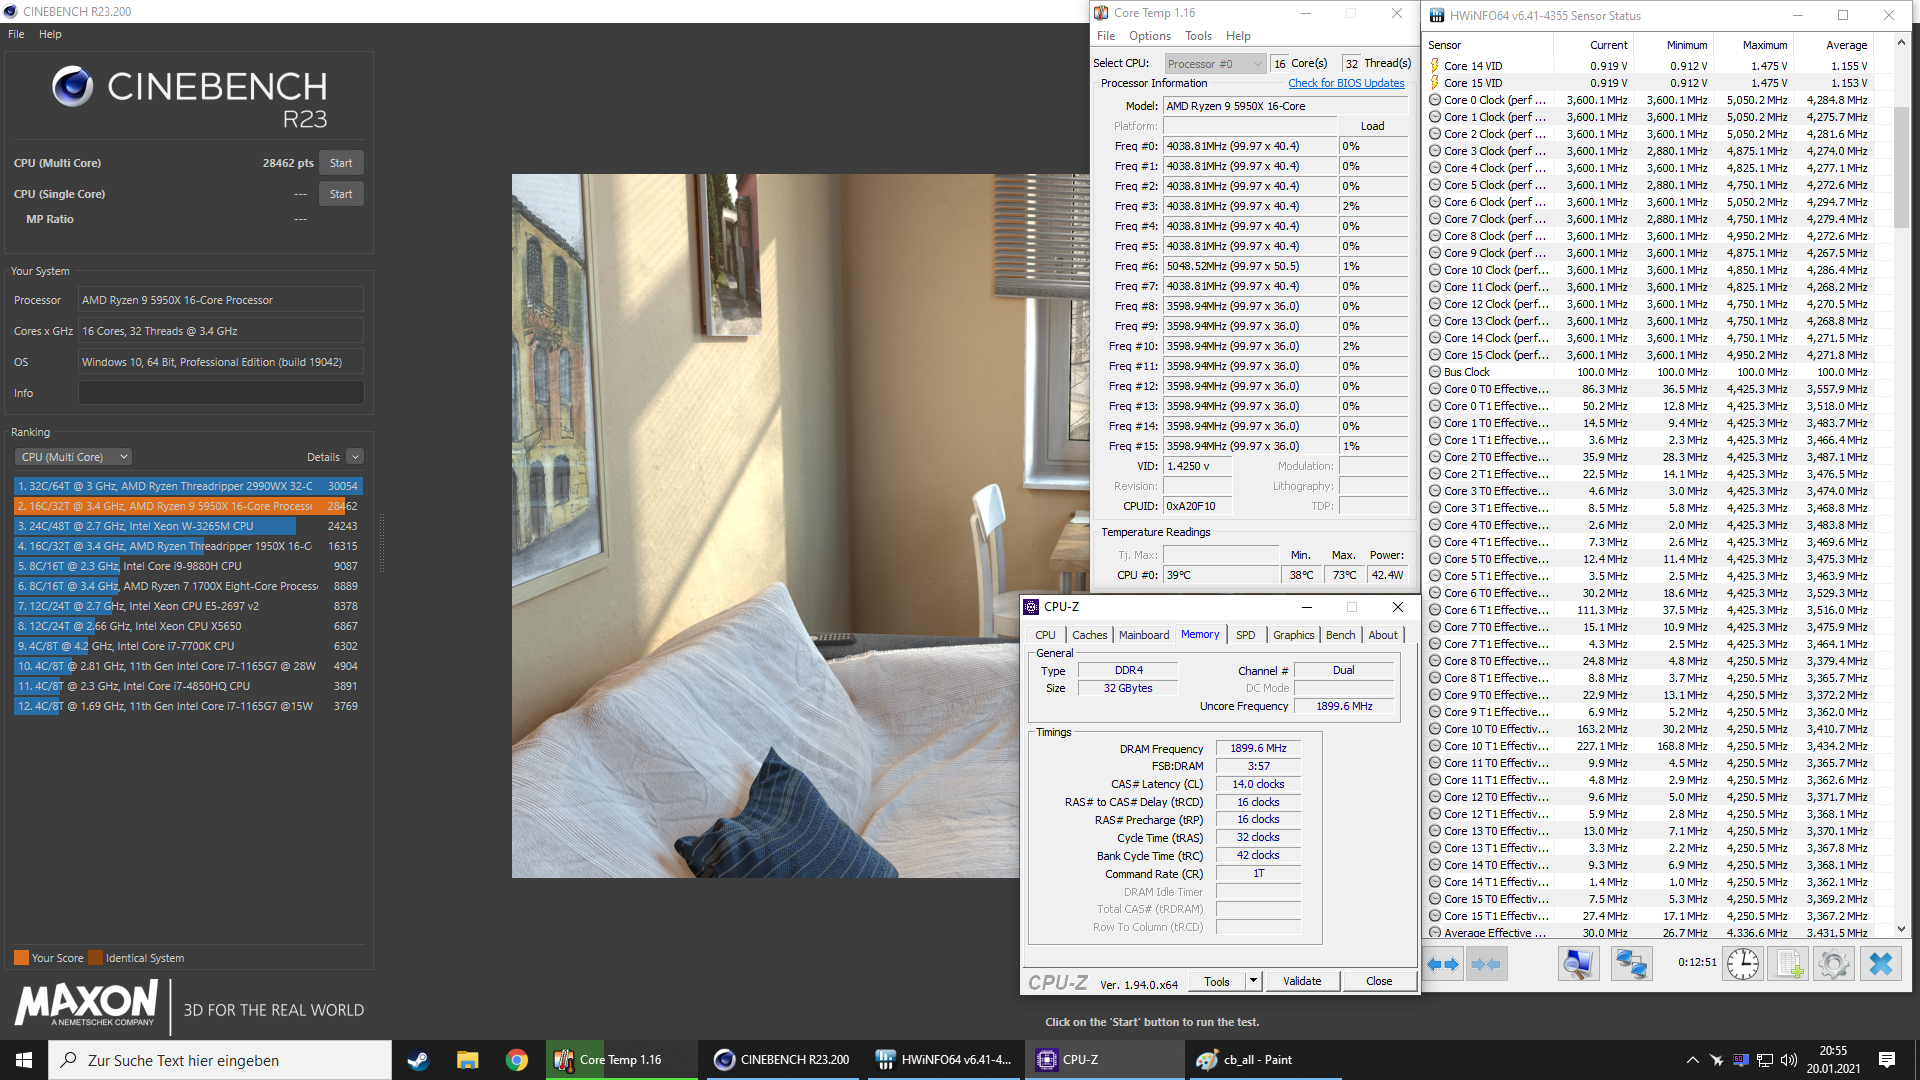This screenshot has height=1080, width=1920.
Task: Open Steam from the taskbar
Action: pyautogui.click(x=418, y=1060)
